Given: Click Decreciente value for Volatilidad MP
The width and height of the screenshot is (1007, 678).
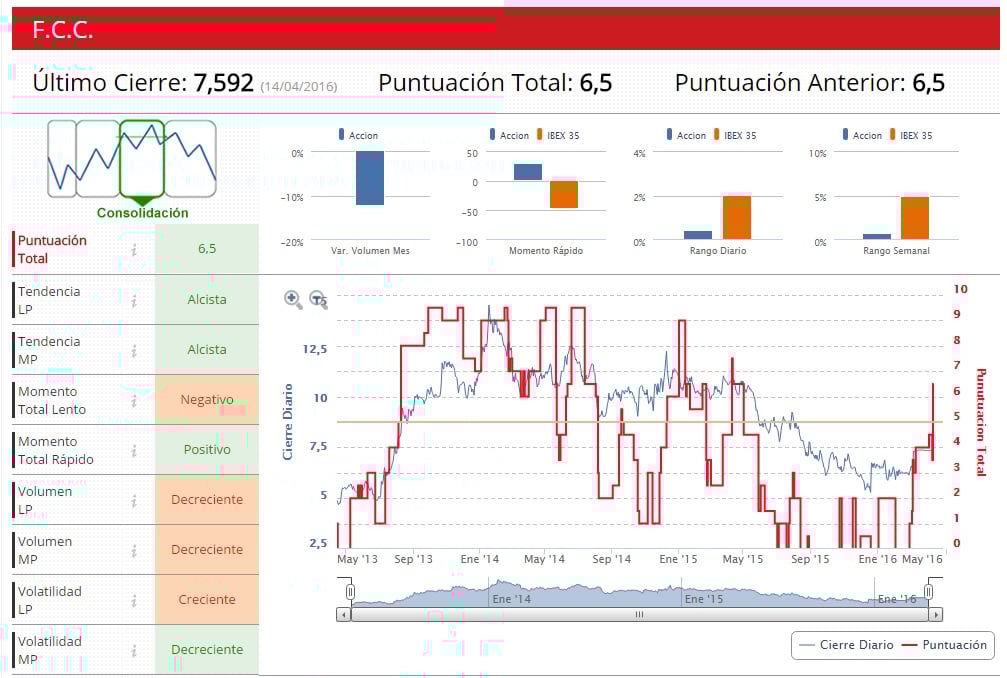Looking at the screenshot, I should click(207, 650).
